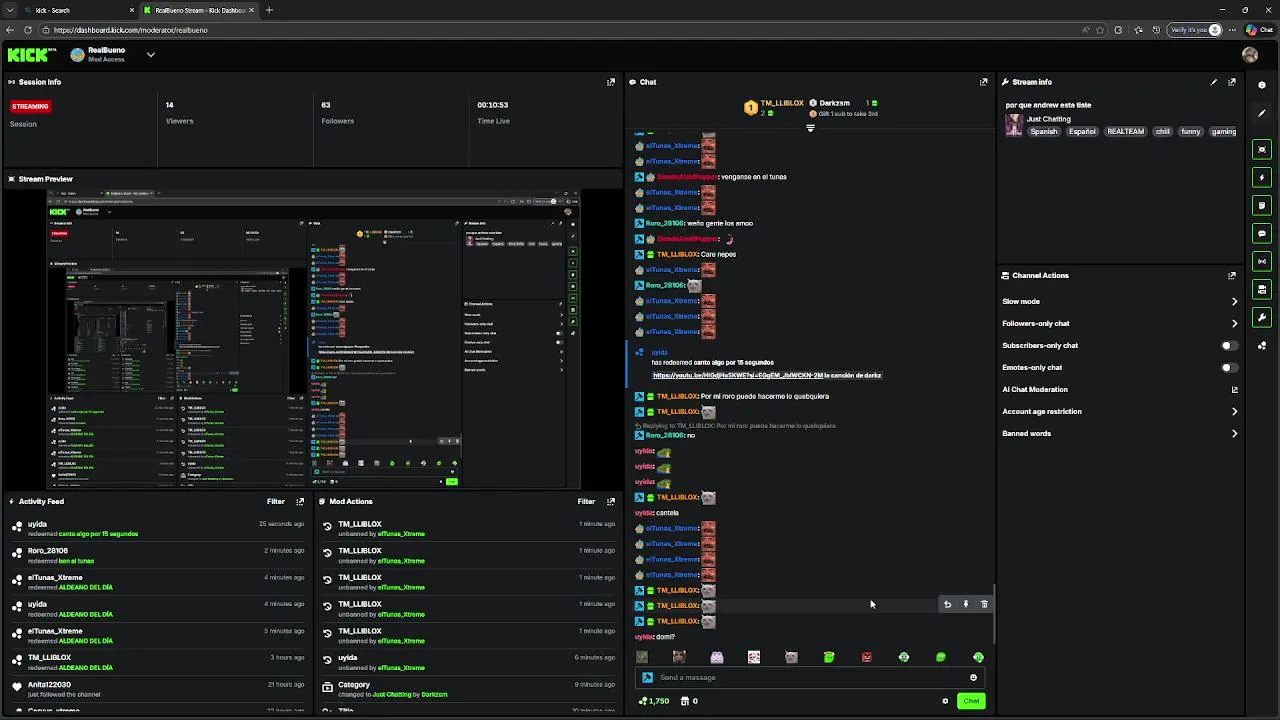Open TM_LLIBLOX top gifter name
This screenshot has height=720, width=1280.
(782, 103)
